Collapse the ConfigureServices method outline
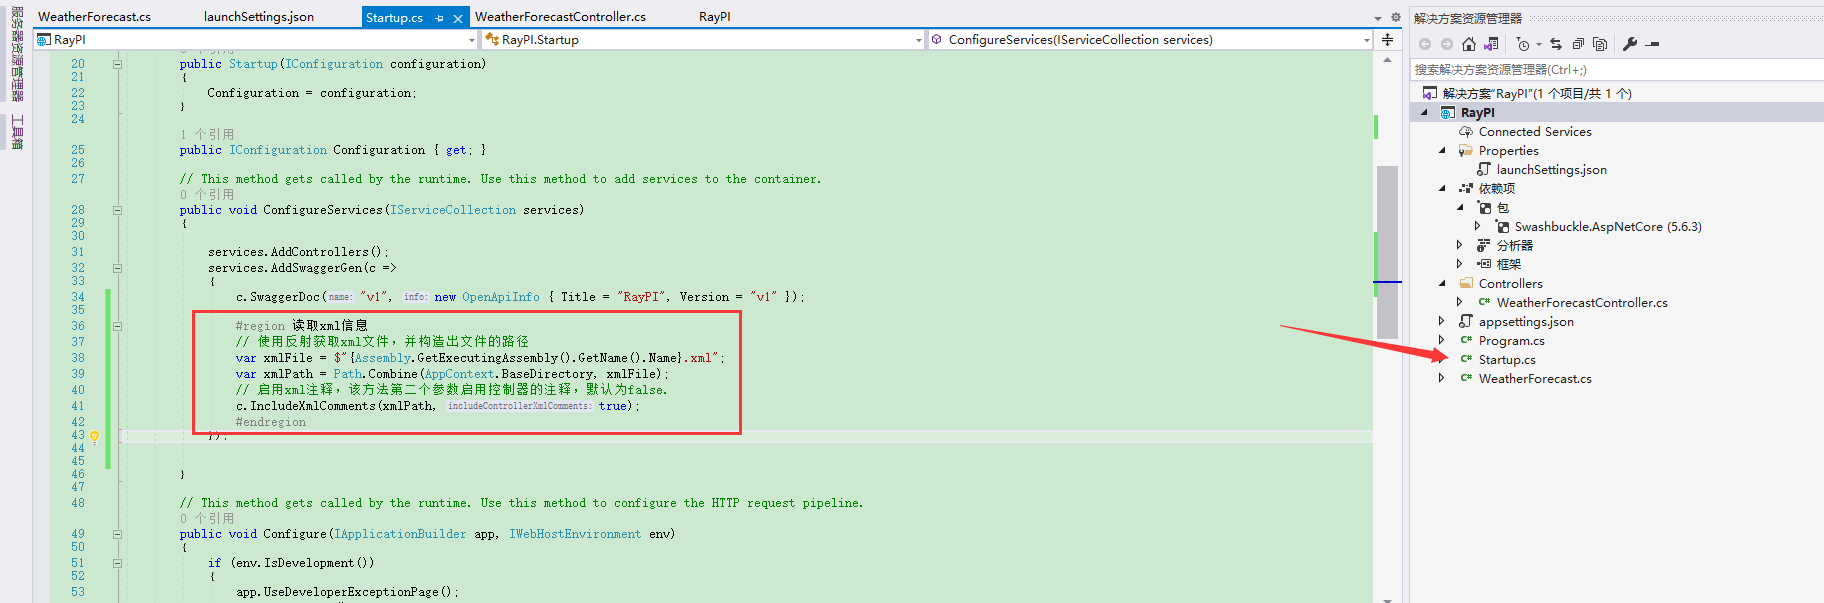1824x603 pixels. point(117,210)
